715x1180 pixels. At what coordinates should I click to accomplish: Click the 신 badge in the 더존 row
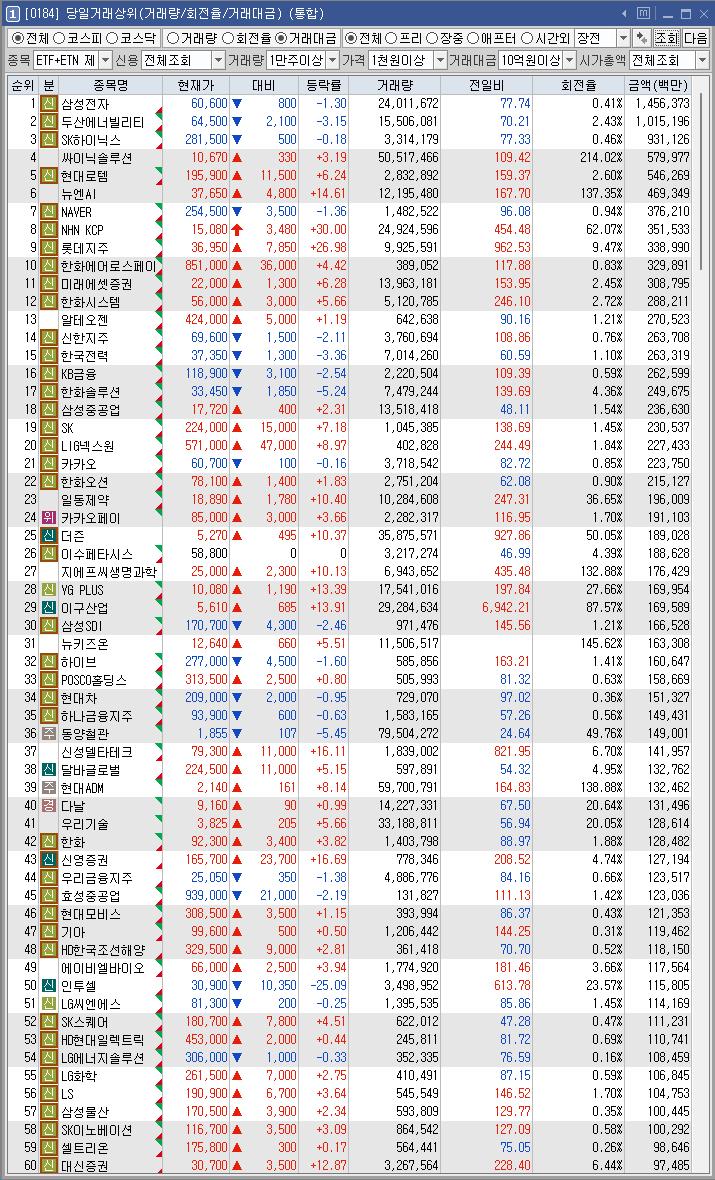[x=48, y=536]
